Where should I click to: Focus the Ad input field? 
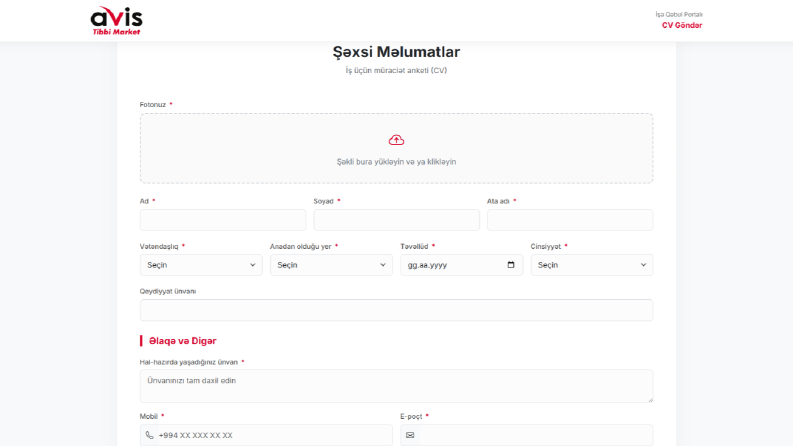[x=223, y=220]
